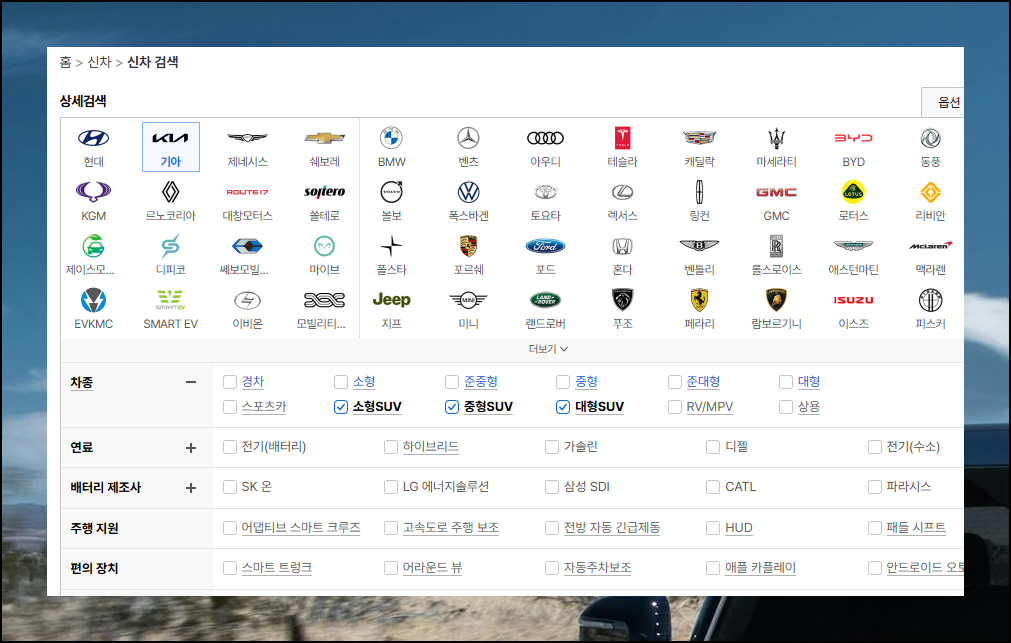Select the Rolls-Royce (롤스로이스) logo
This screenshot has width=1011, height=643.
pos(776,246)
